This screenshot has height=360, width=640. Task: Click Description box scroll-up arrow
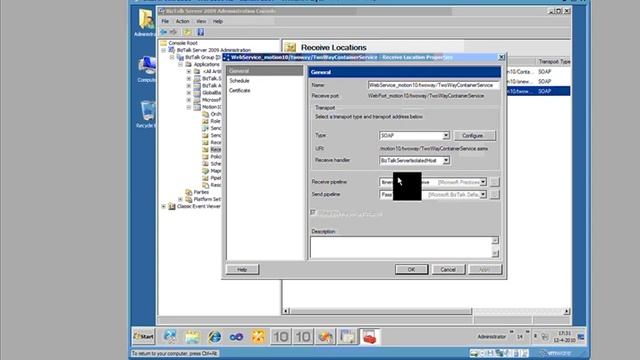click(x=495, y=240)
